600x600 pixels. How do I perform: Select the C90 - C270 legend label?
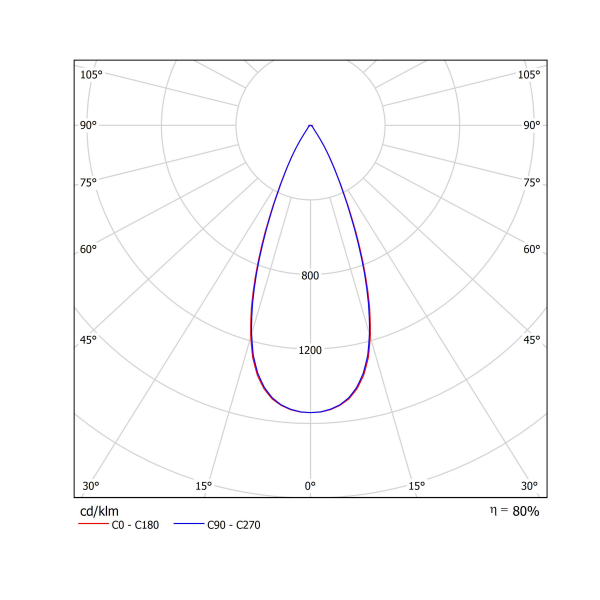pos(234,525)
